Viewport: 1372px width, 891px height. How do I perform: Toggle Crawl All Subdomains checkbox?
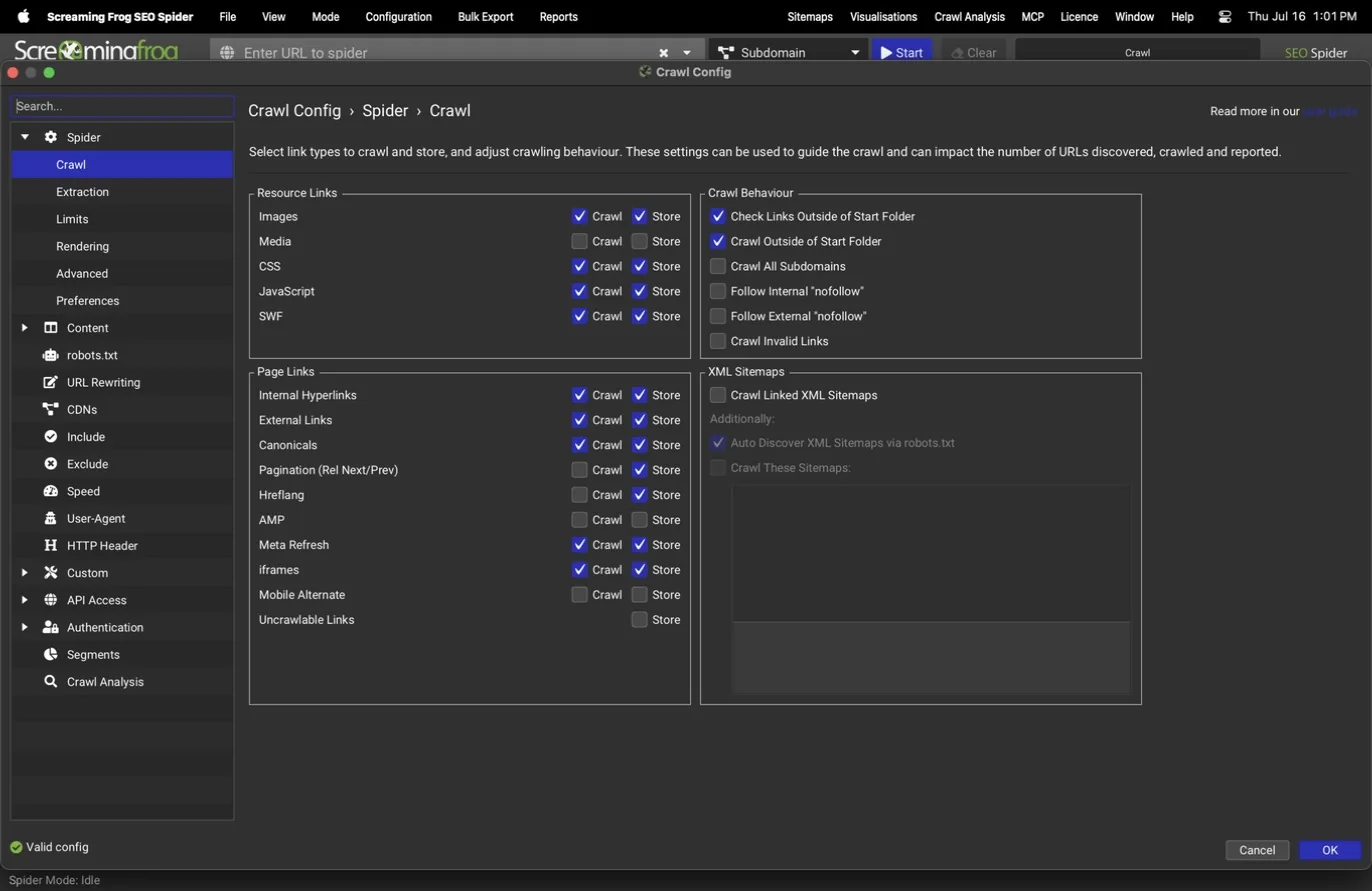click(x=718, y=266)
